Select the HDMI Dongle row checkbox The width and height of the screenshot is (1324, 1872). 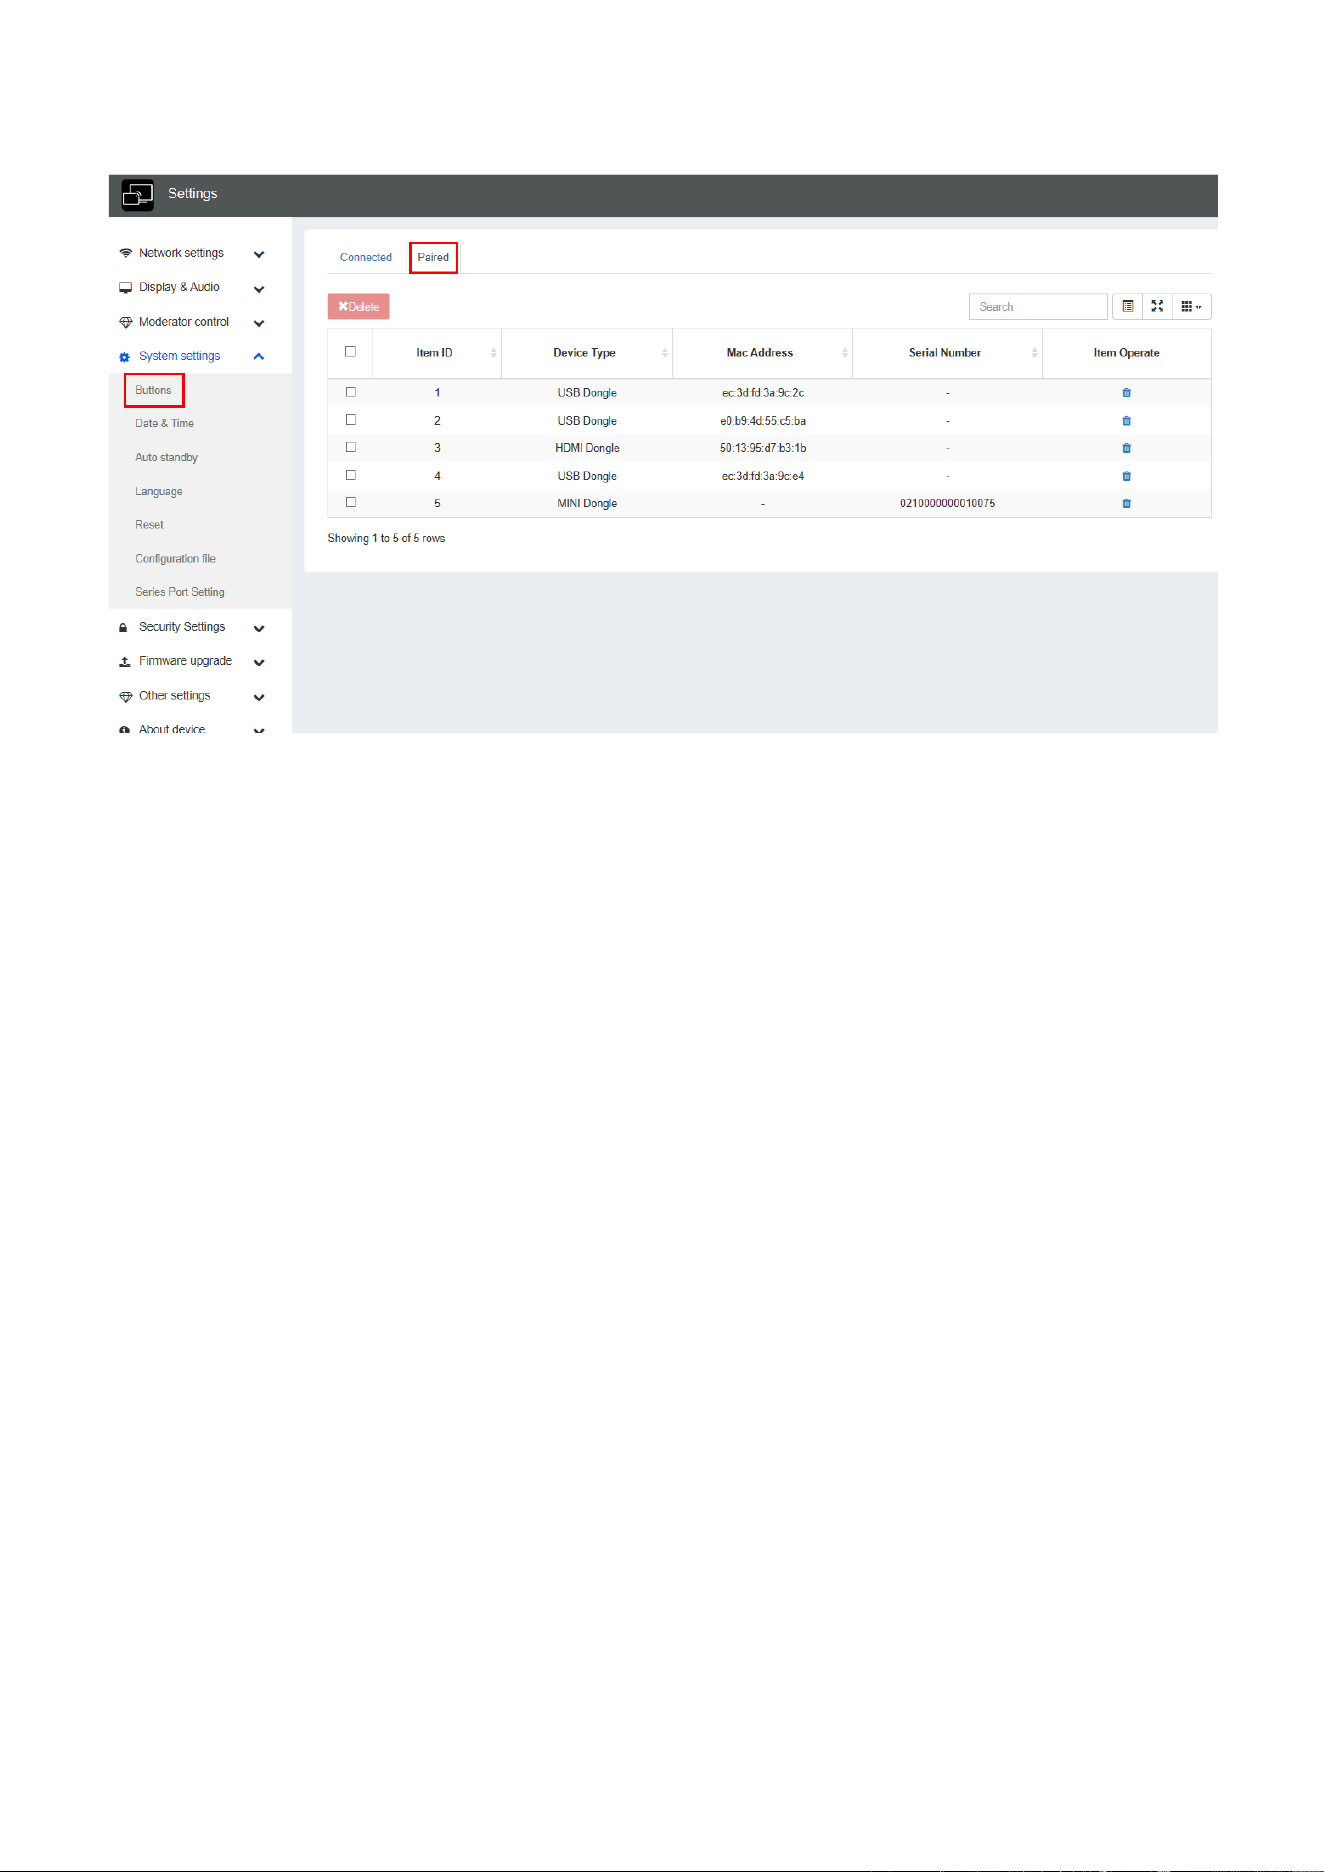coord(351,447)
